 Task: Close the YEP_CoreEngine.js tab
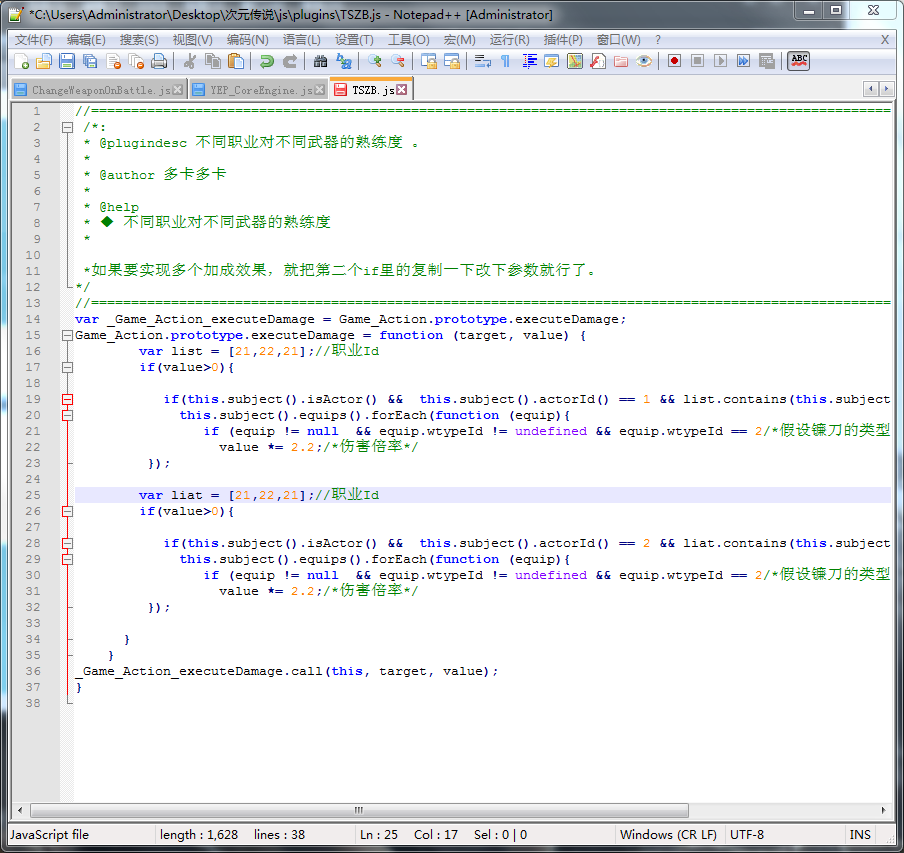[319, 89]
